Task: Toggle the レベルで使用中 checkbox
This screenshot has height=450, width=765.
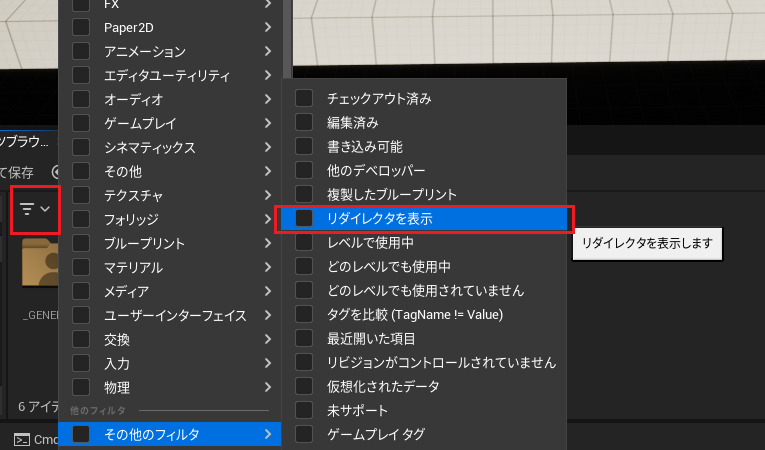Action: point(304,243)
